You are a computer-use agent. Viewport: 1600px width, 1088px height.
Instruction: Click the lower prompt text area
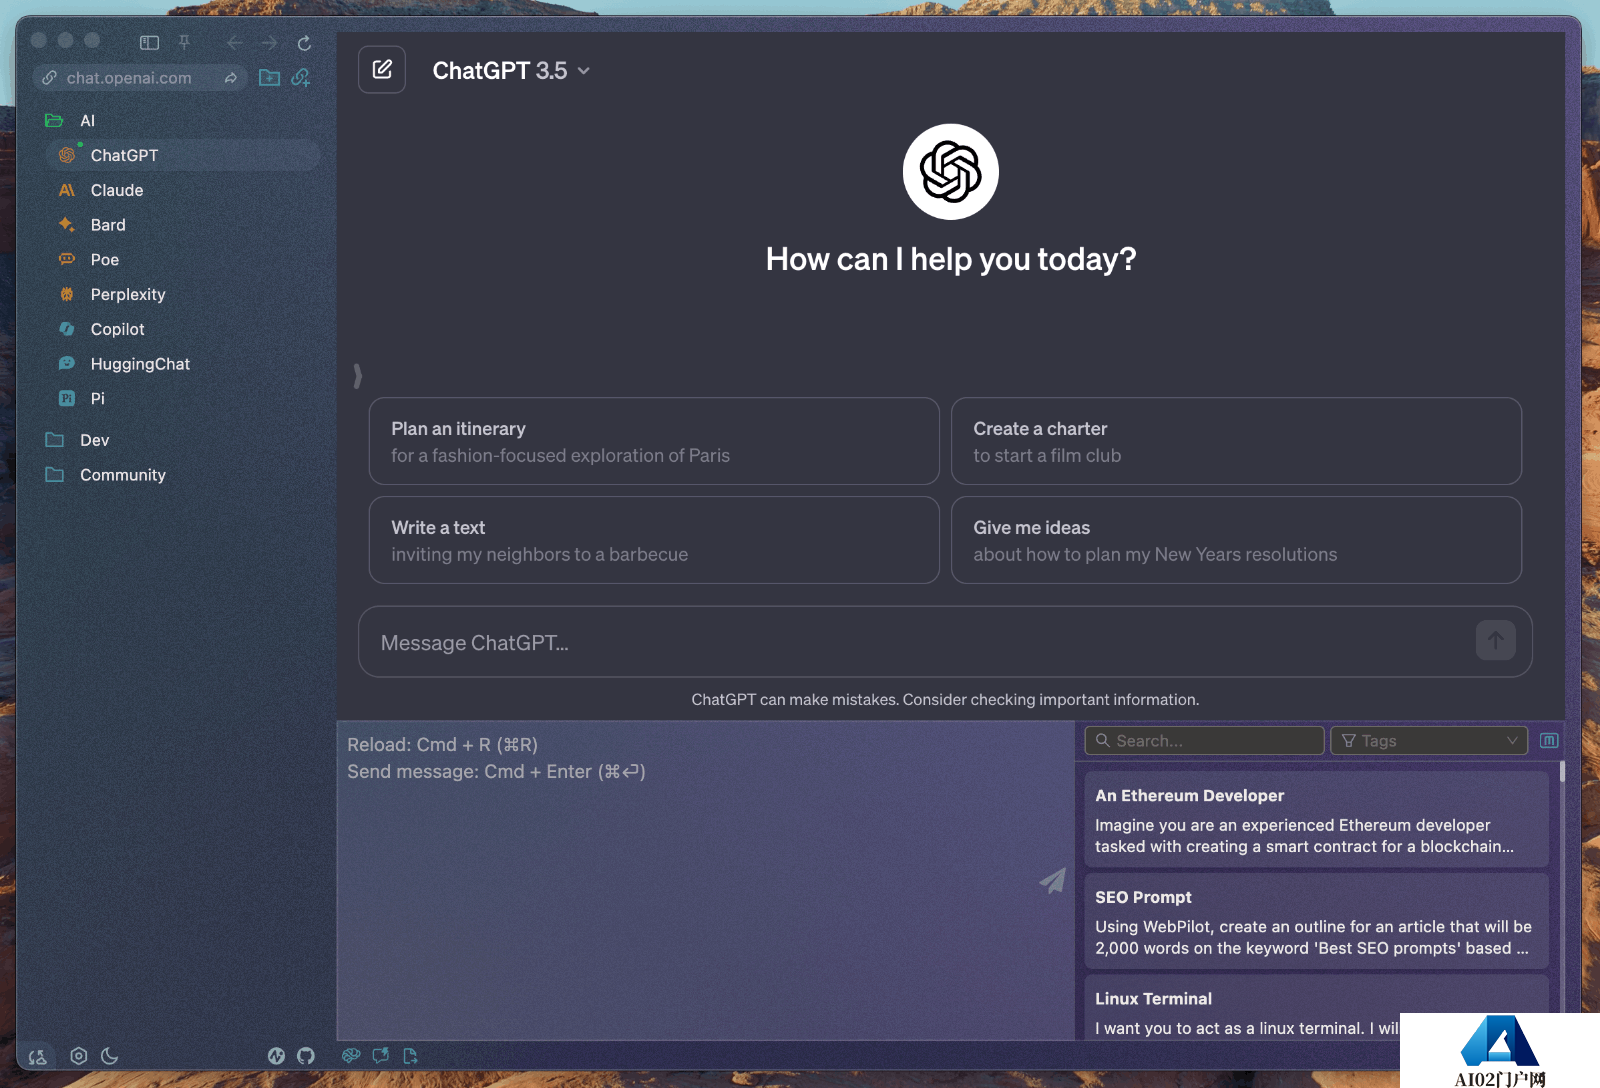705,880
